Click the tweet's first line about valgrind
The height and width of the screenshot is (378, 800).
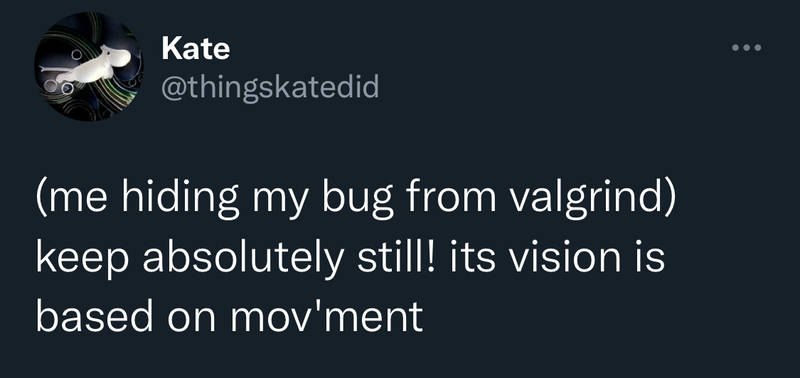[356, 198]
